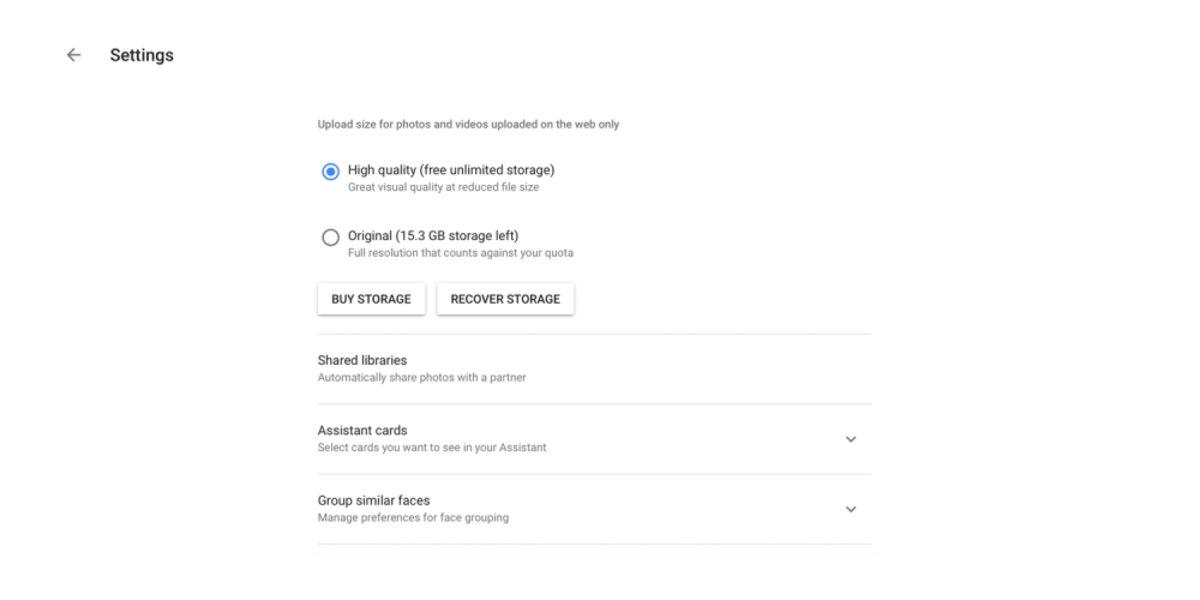Screen dimensions: 1200x600
Task: Open the chevron beside Group similar faces
Action: pos(851,509)
